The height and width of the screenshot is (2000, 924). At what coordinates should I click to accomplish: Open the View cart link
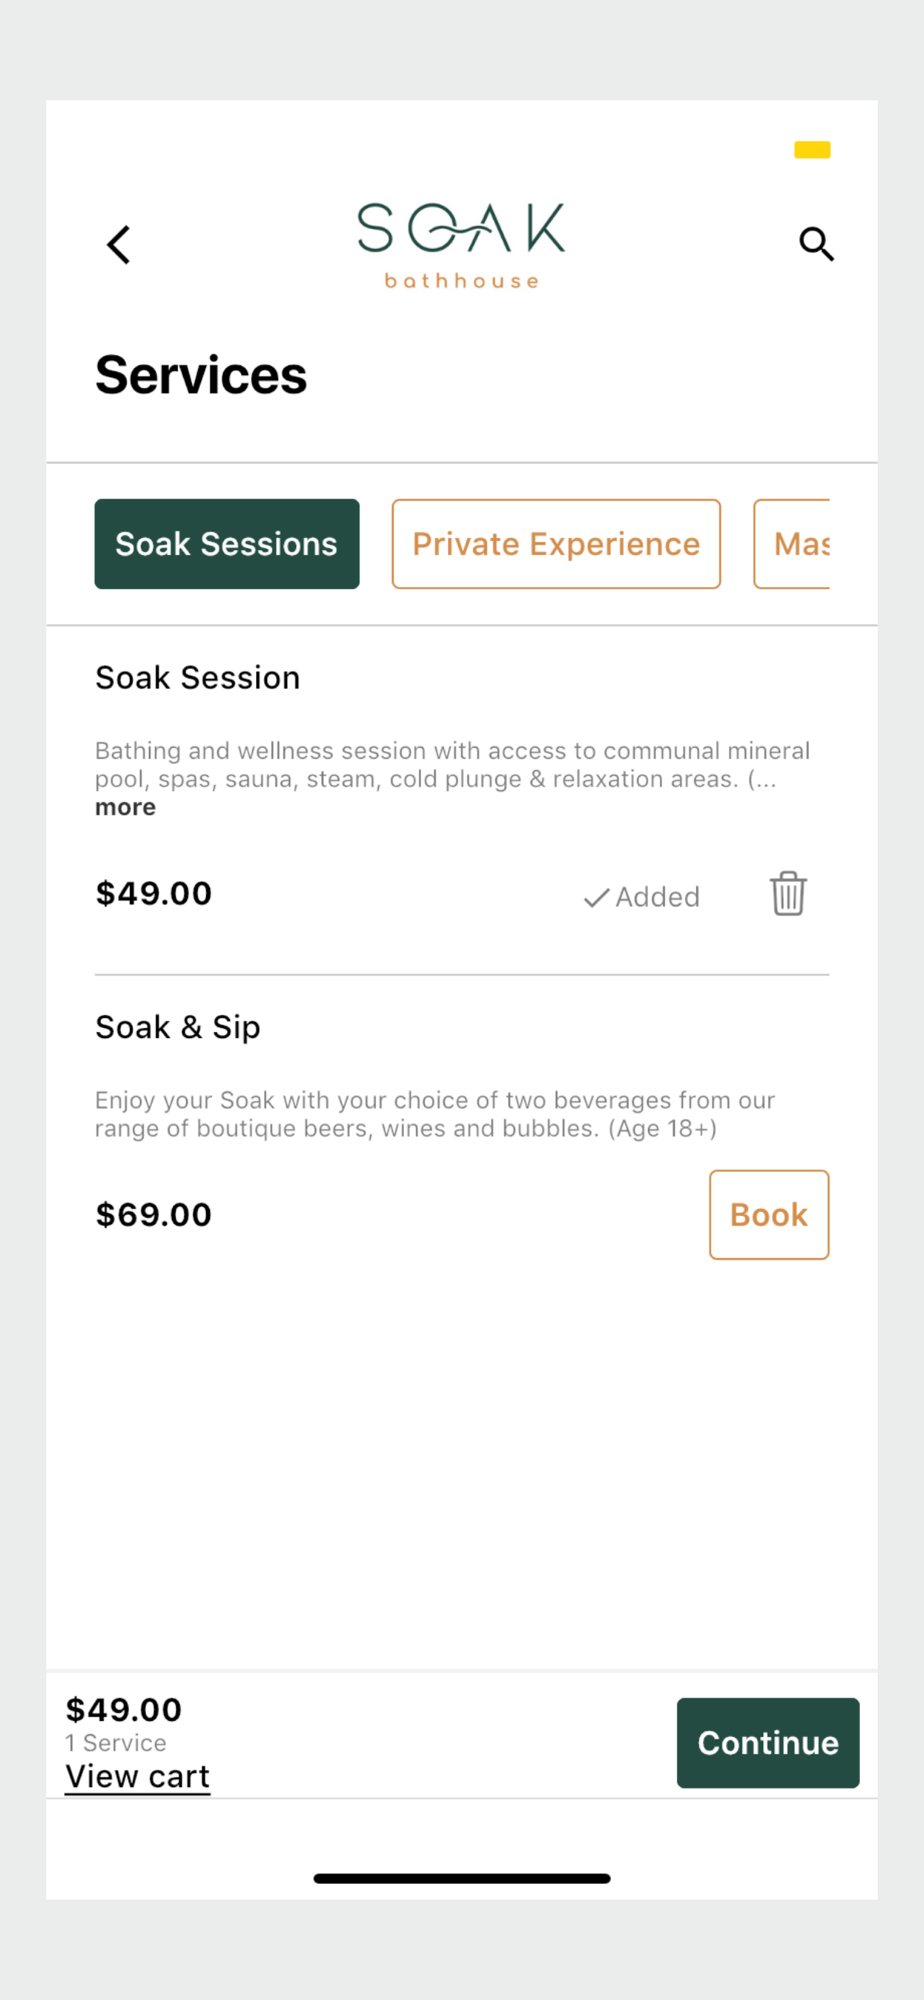(x=138, y=1777)
